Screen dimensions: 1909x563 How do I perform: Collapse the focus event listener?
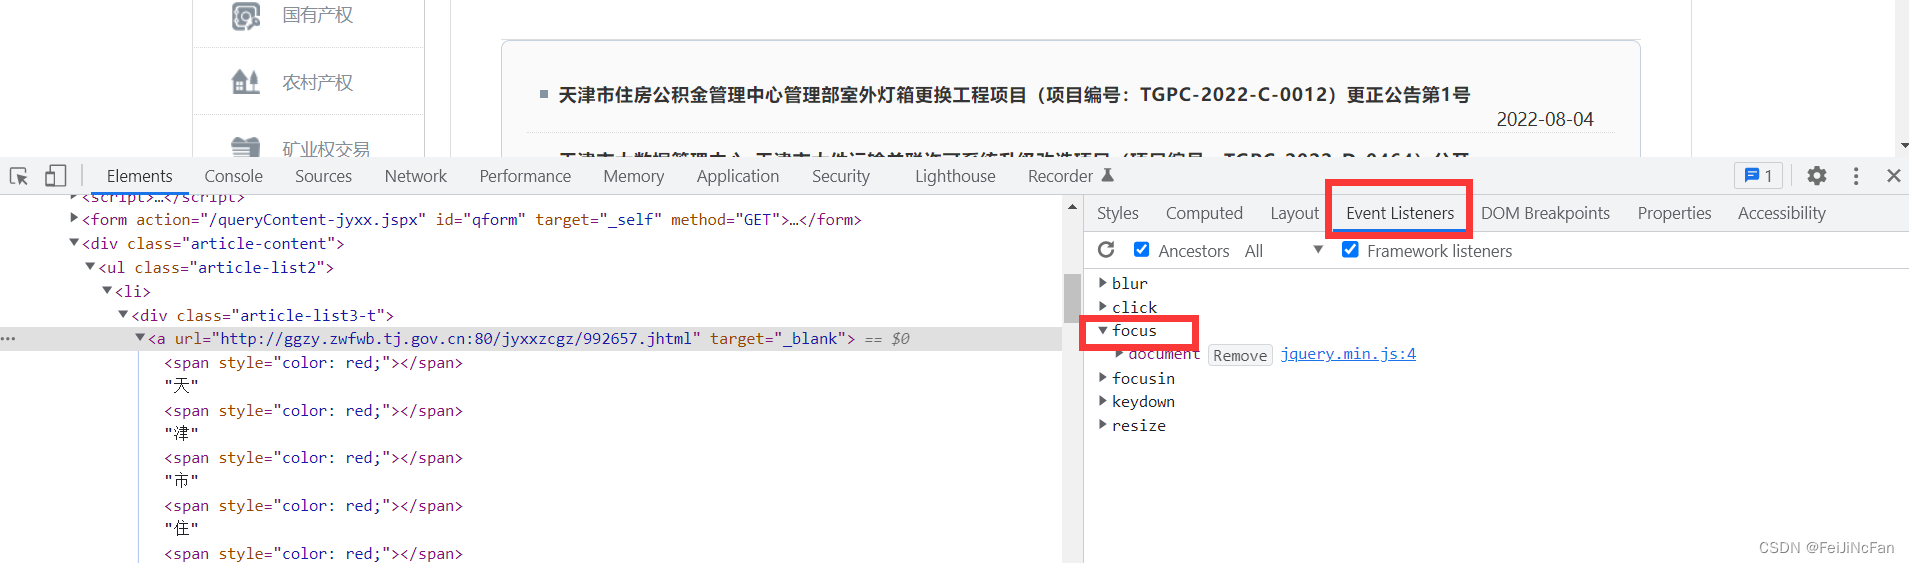[x=1103, y=330]
